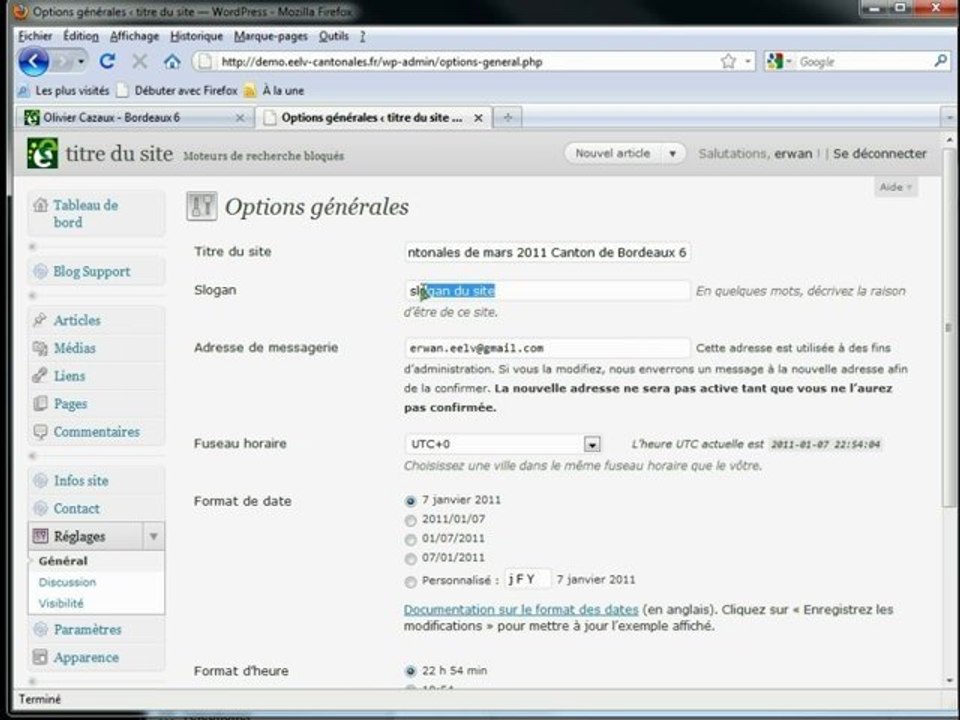Screen dimensions: 960x720
Task: Select the 22 h 54 min time format
Action: 410,671
